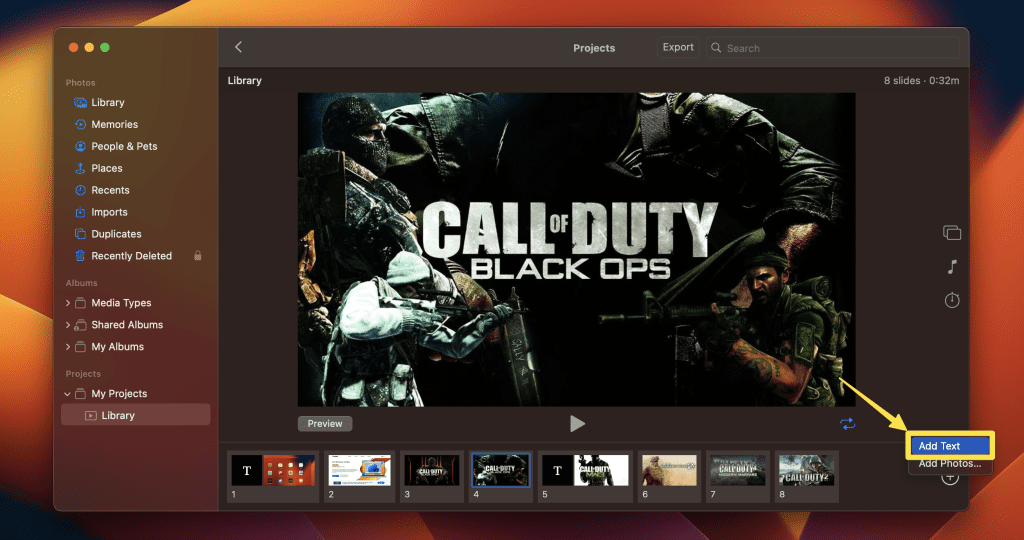Open the music note panel
The width and height of the screenshot is (1024, 540).
tap(952, 266)
